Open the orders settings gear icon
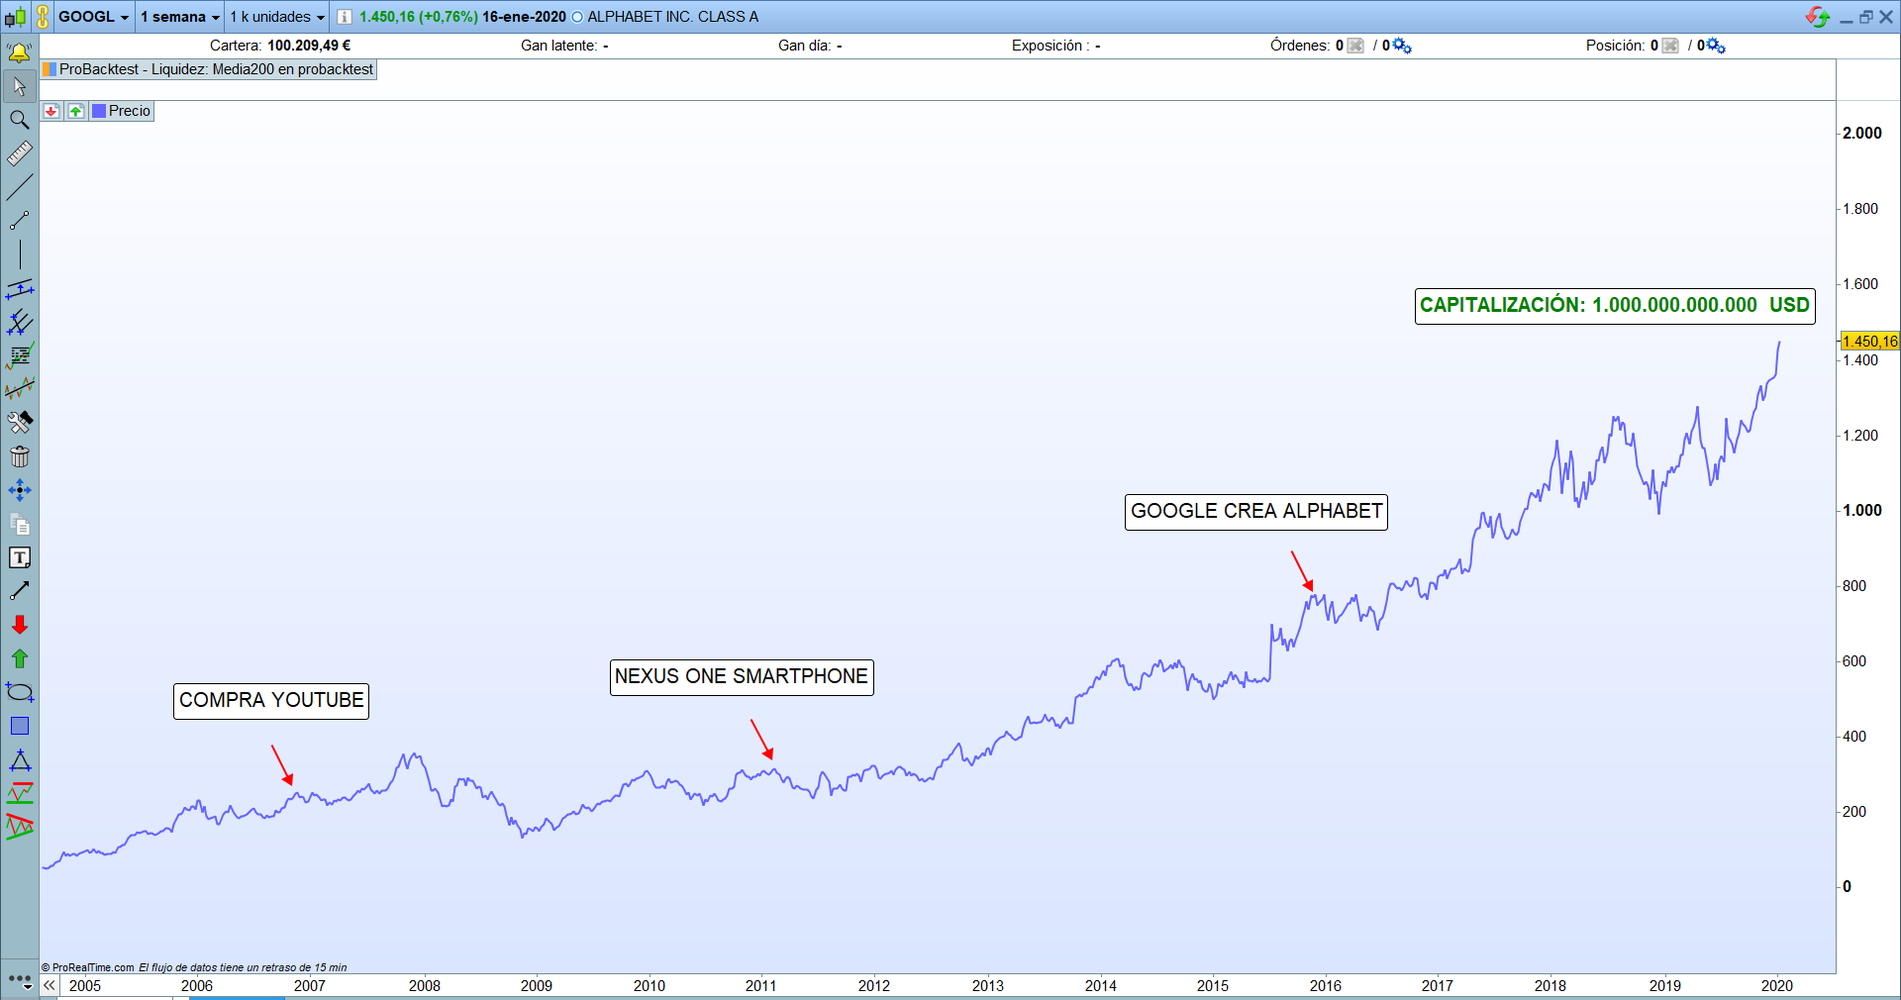1901x1000 pixels. tap(1402, 46)
